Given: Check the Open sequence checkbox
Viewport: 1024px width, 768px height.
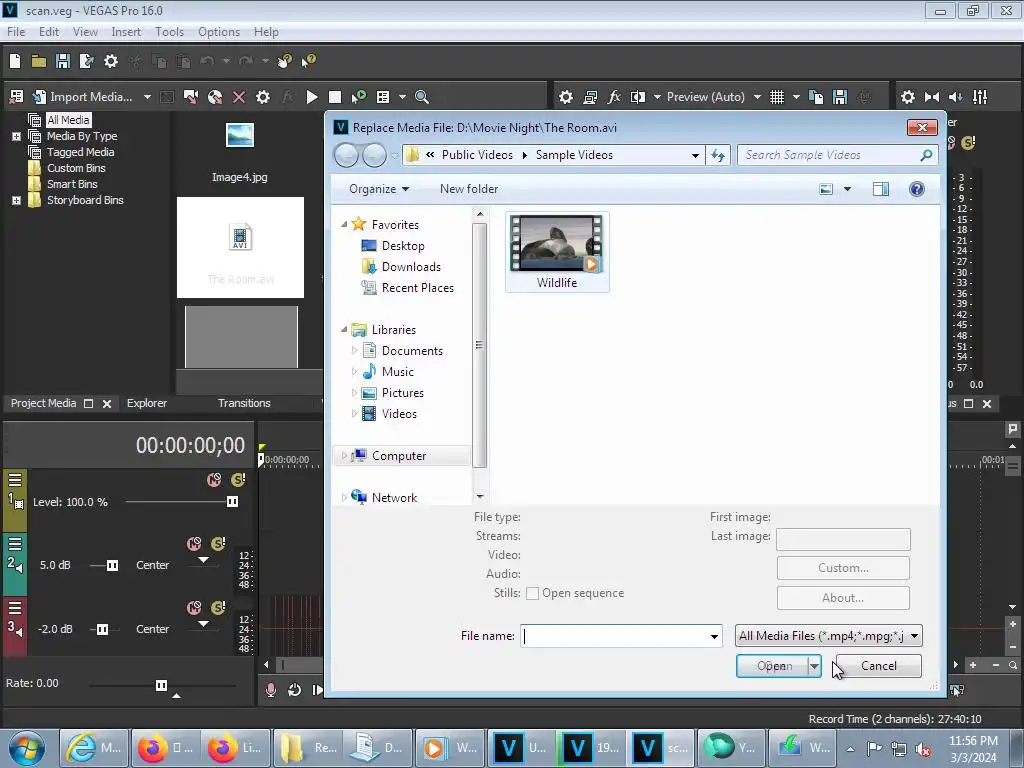Looking at the screenshot, I should click(x=532, y=593).
